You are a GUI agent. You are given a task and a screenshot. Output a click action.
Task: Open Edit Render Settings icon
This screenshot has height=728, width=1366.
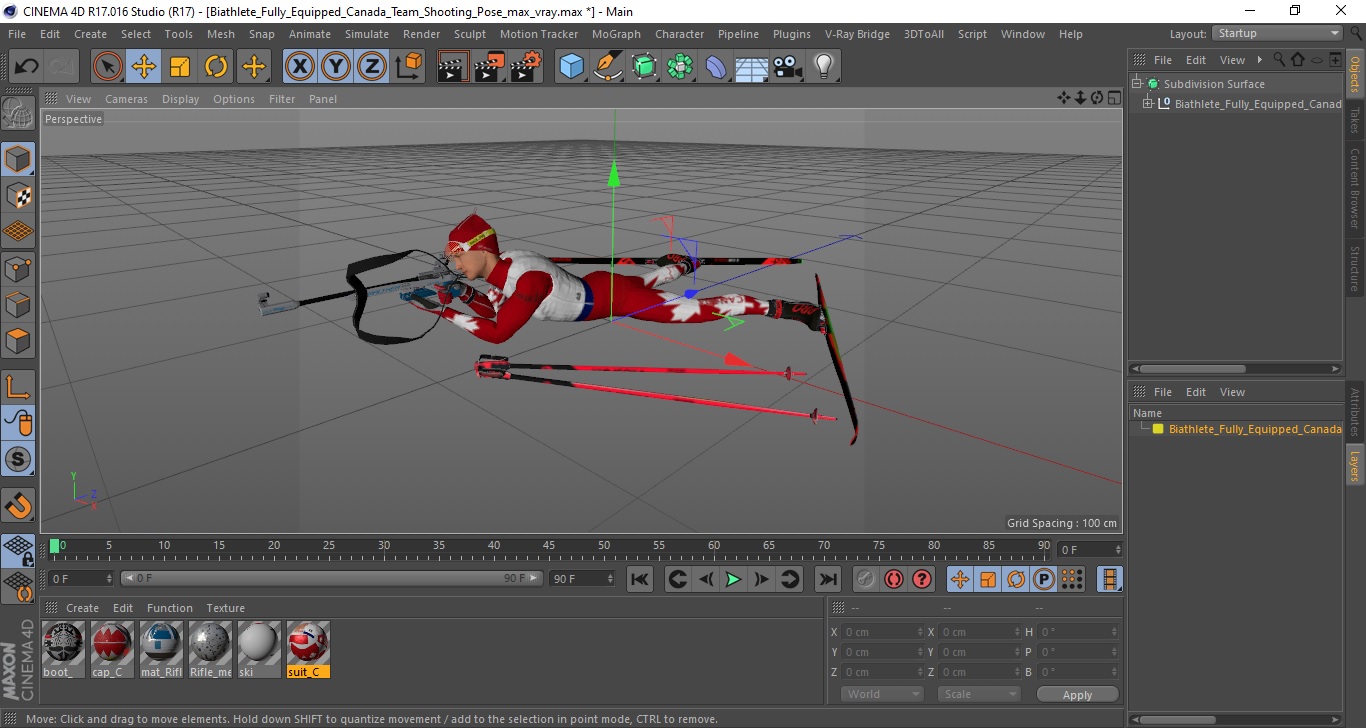pos(526,67)
